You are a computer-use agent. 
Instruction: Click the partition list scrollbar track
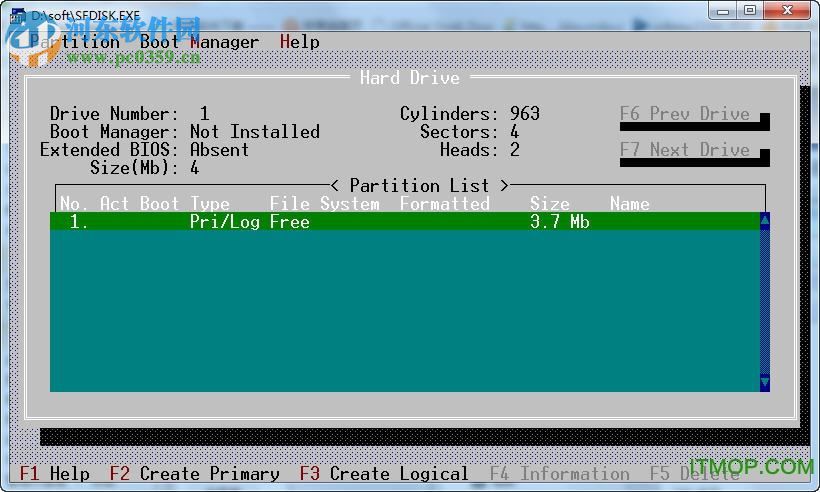[x=765, y=302]
